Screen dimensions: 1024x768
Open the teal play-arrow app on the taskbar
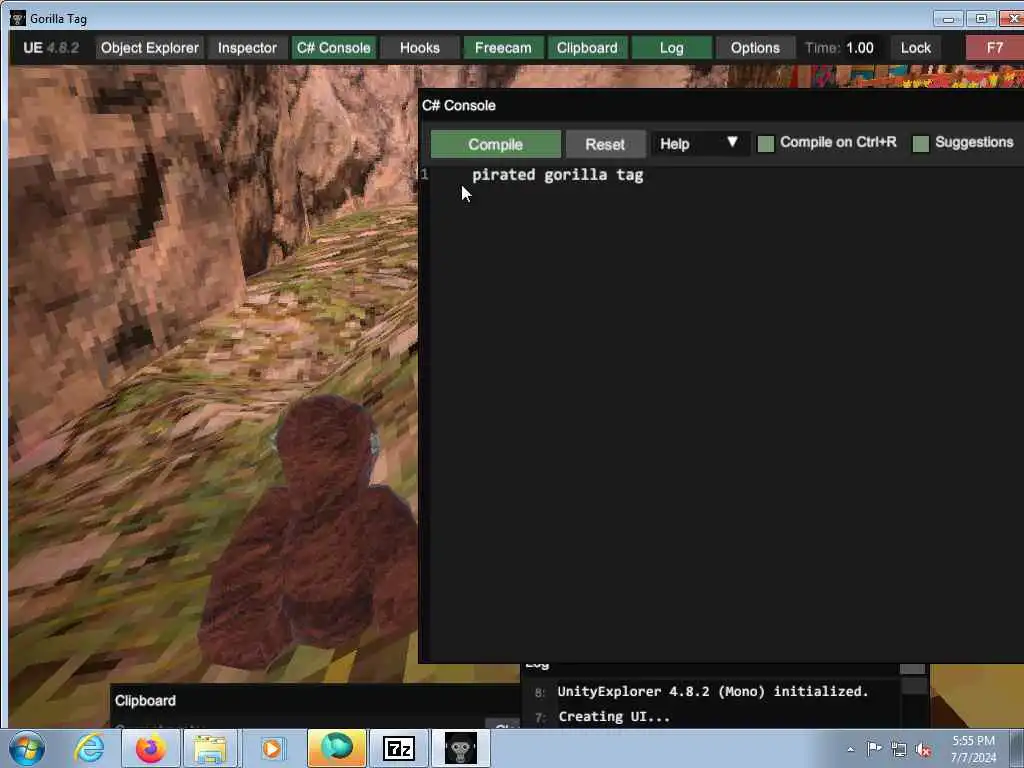click(x=337, y=747)
